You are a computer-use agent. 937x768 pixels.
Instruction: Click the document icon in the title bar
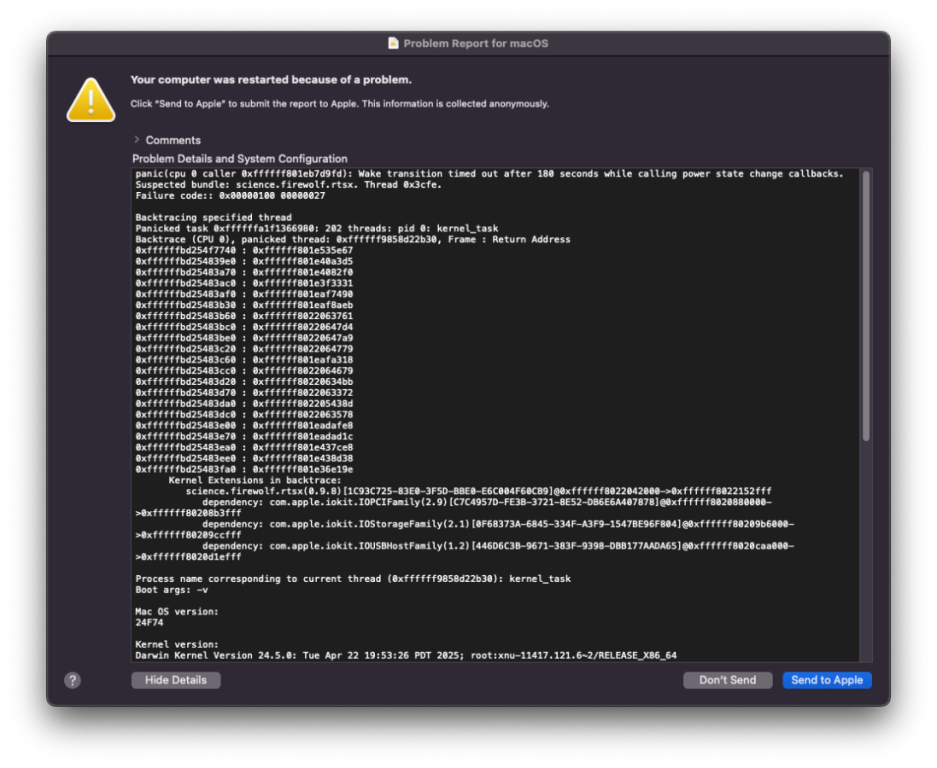[394, 43]
